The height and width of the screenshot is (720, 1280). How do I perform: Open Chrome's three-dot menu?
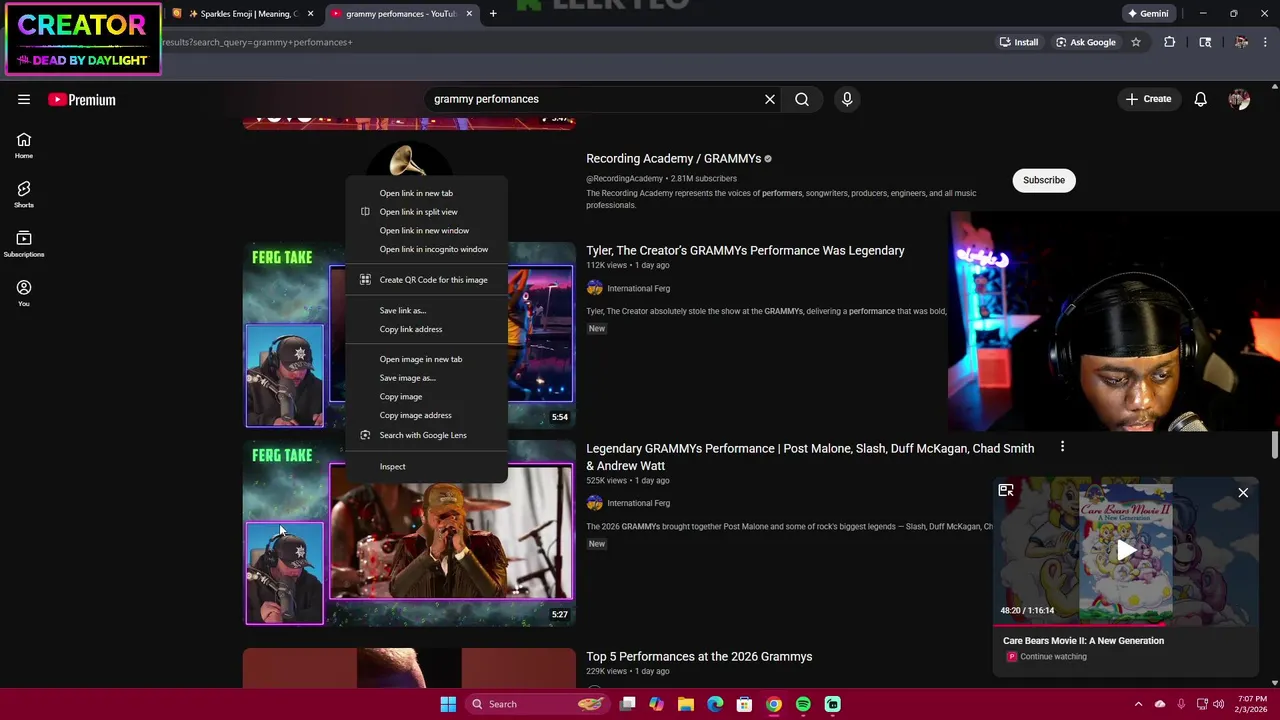[x=1267, y=42]
